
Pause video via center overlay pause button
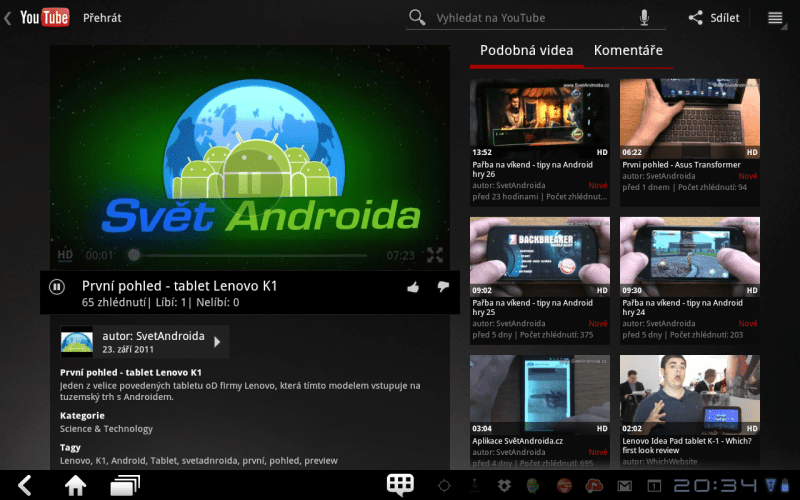point(250,183)
